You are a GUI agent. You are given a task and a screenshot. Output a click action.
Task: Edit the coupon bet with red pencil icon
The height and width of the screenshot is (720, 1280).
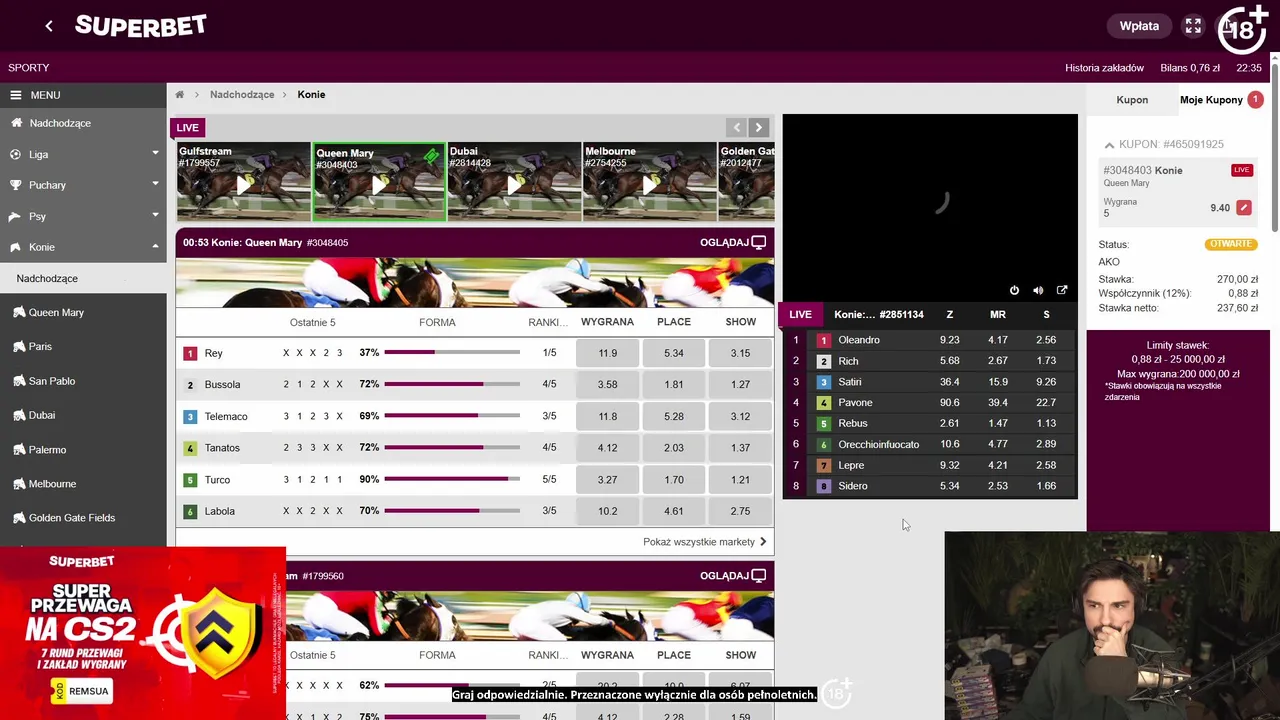tap(1243, 208)
